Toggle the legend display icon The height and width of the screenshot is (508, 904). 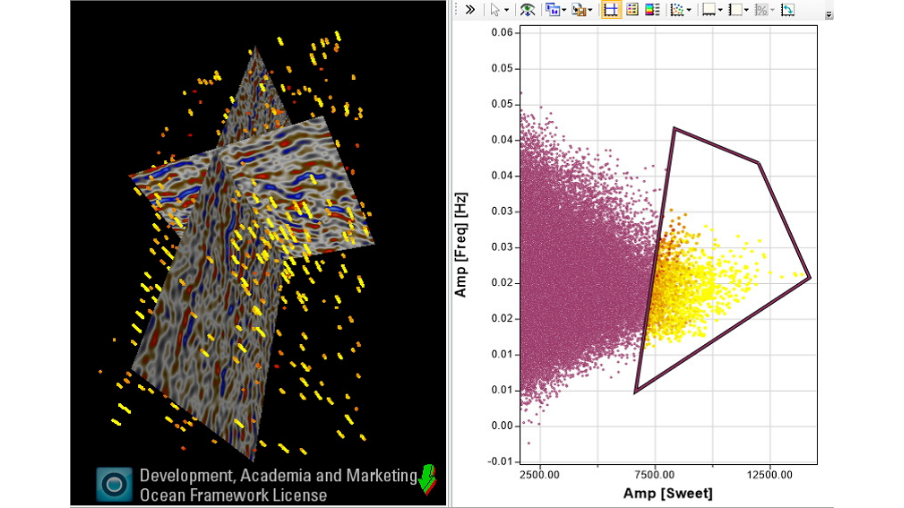631,10
